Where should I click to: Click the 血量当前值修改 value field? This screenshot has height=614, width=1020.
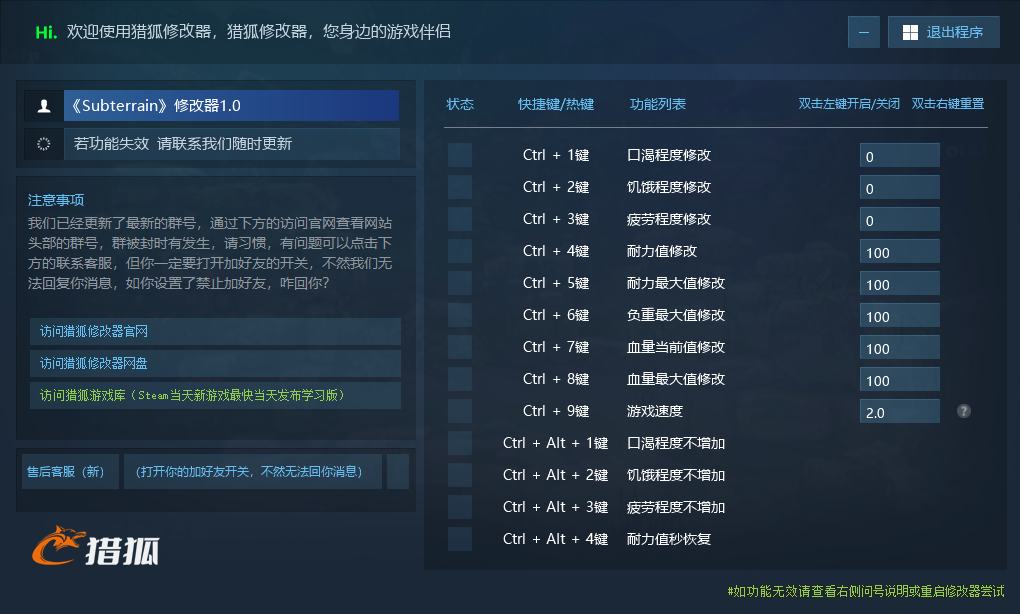tap(900, 347)
